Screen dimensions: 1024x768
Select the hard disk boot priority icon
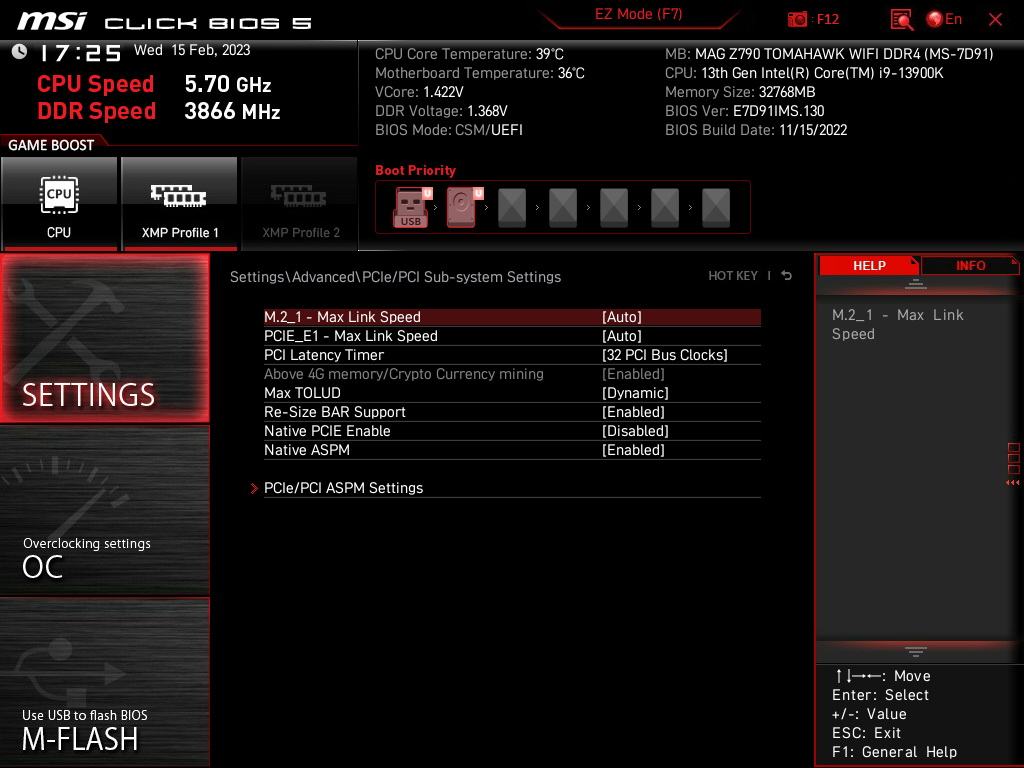pyautogui.click(x=462, y=207)
